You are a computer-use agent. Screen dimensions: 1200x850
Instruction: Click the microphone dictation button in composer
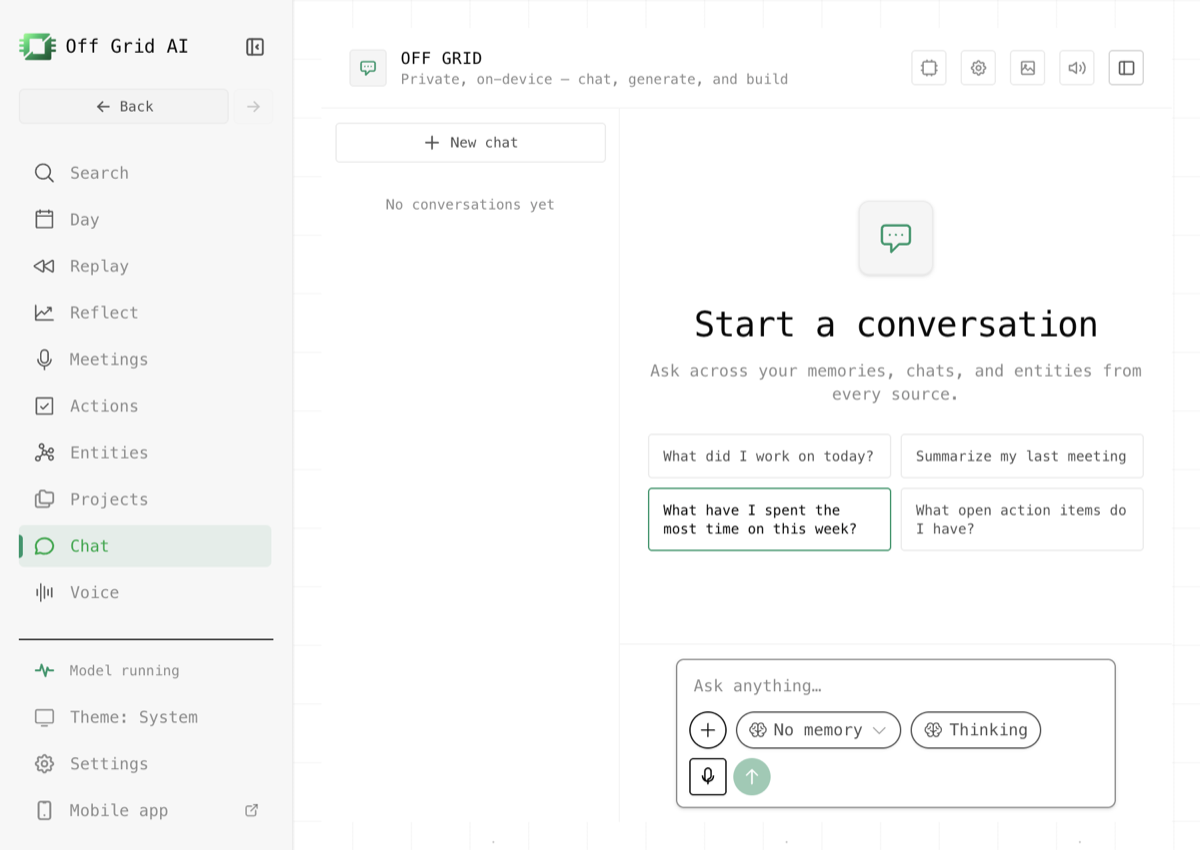(x=708, y=776)
